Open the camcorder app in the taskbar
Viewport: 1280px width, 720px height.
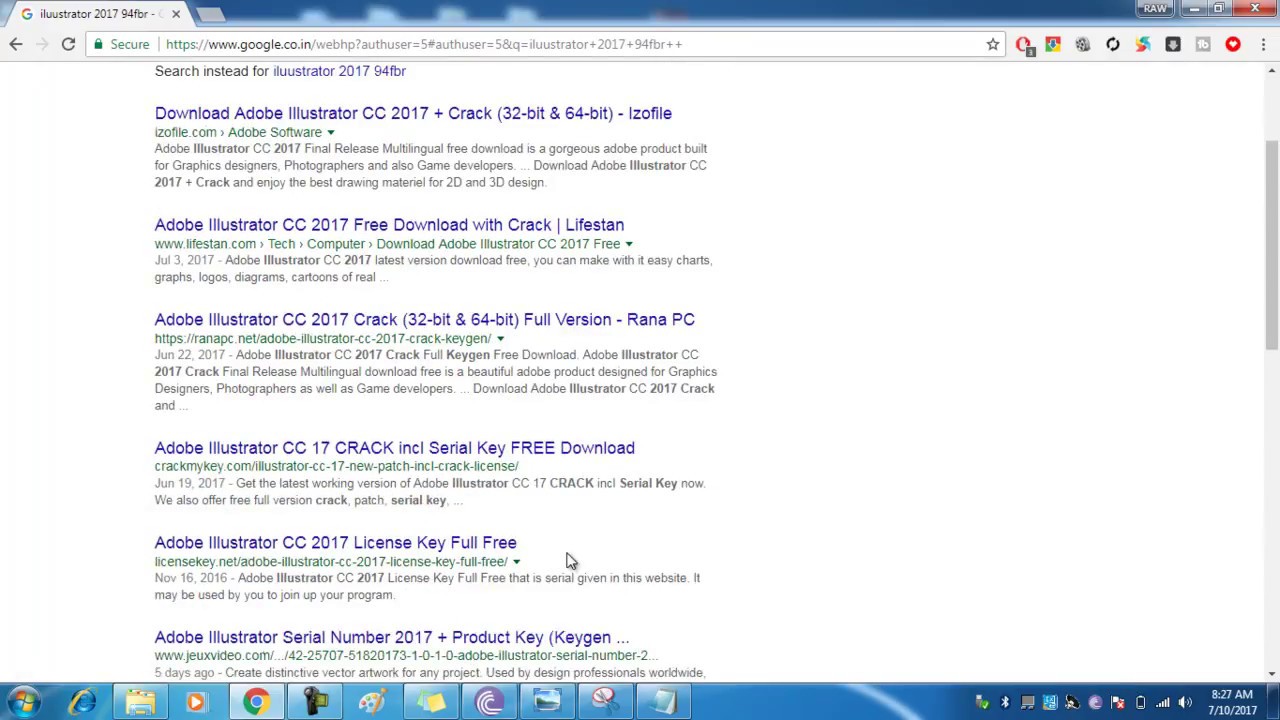(x=316, y=702)
